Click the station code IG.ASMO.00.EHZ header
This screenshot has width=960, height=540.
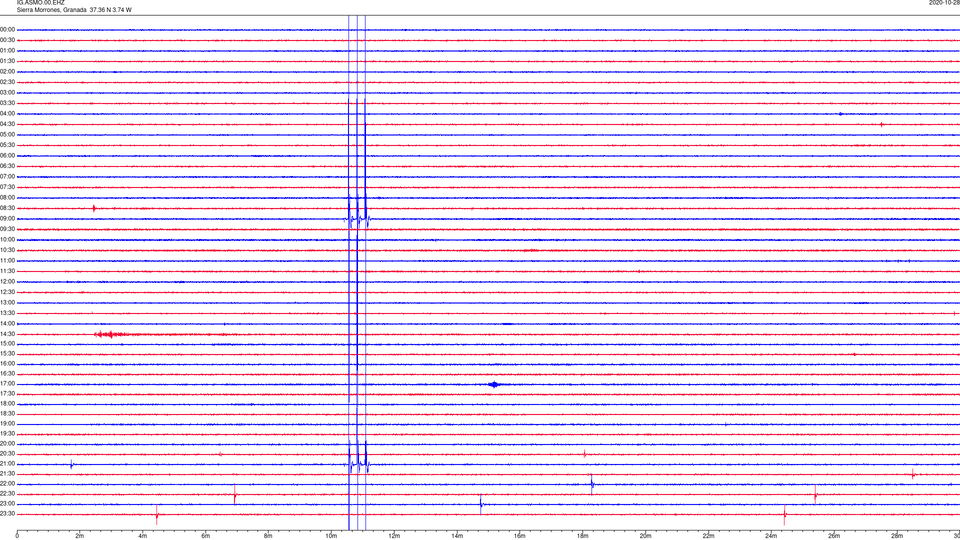40,3
